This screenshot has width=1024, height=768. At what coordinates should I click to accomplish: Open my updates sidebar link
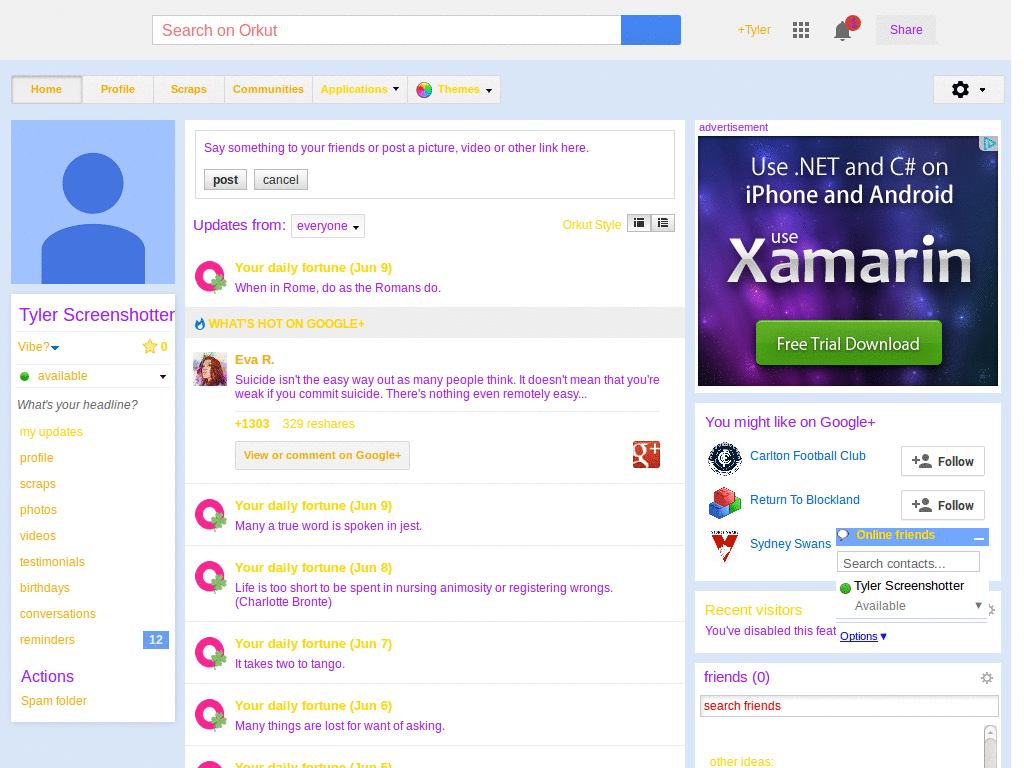51,432
